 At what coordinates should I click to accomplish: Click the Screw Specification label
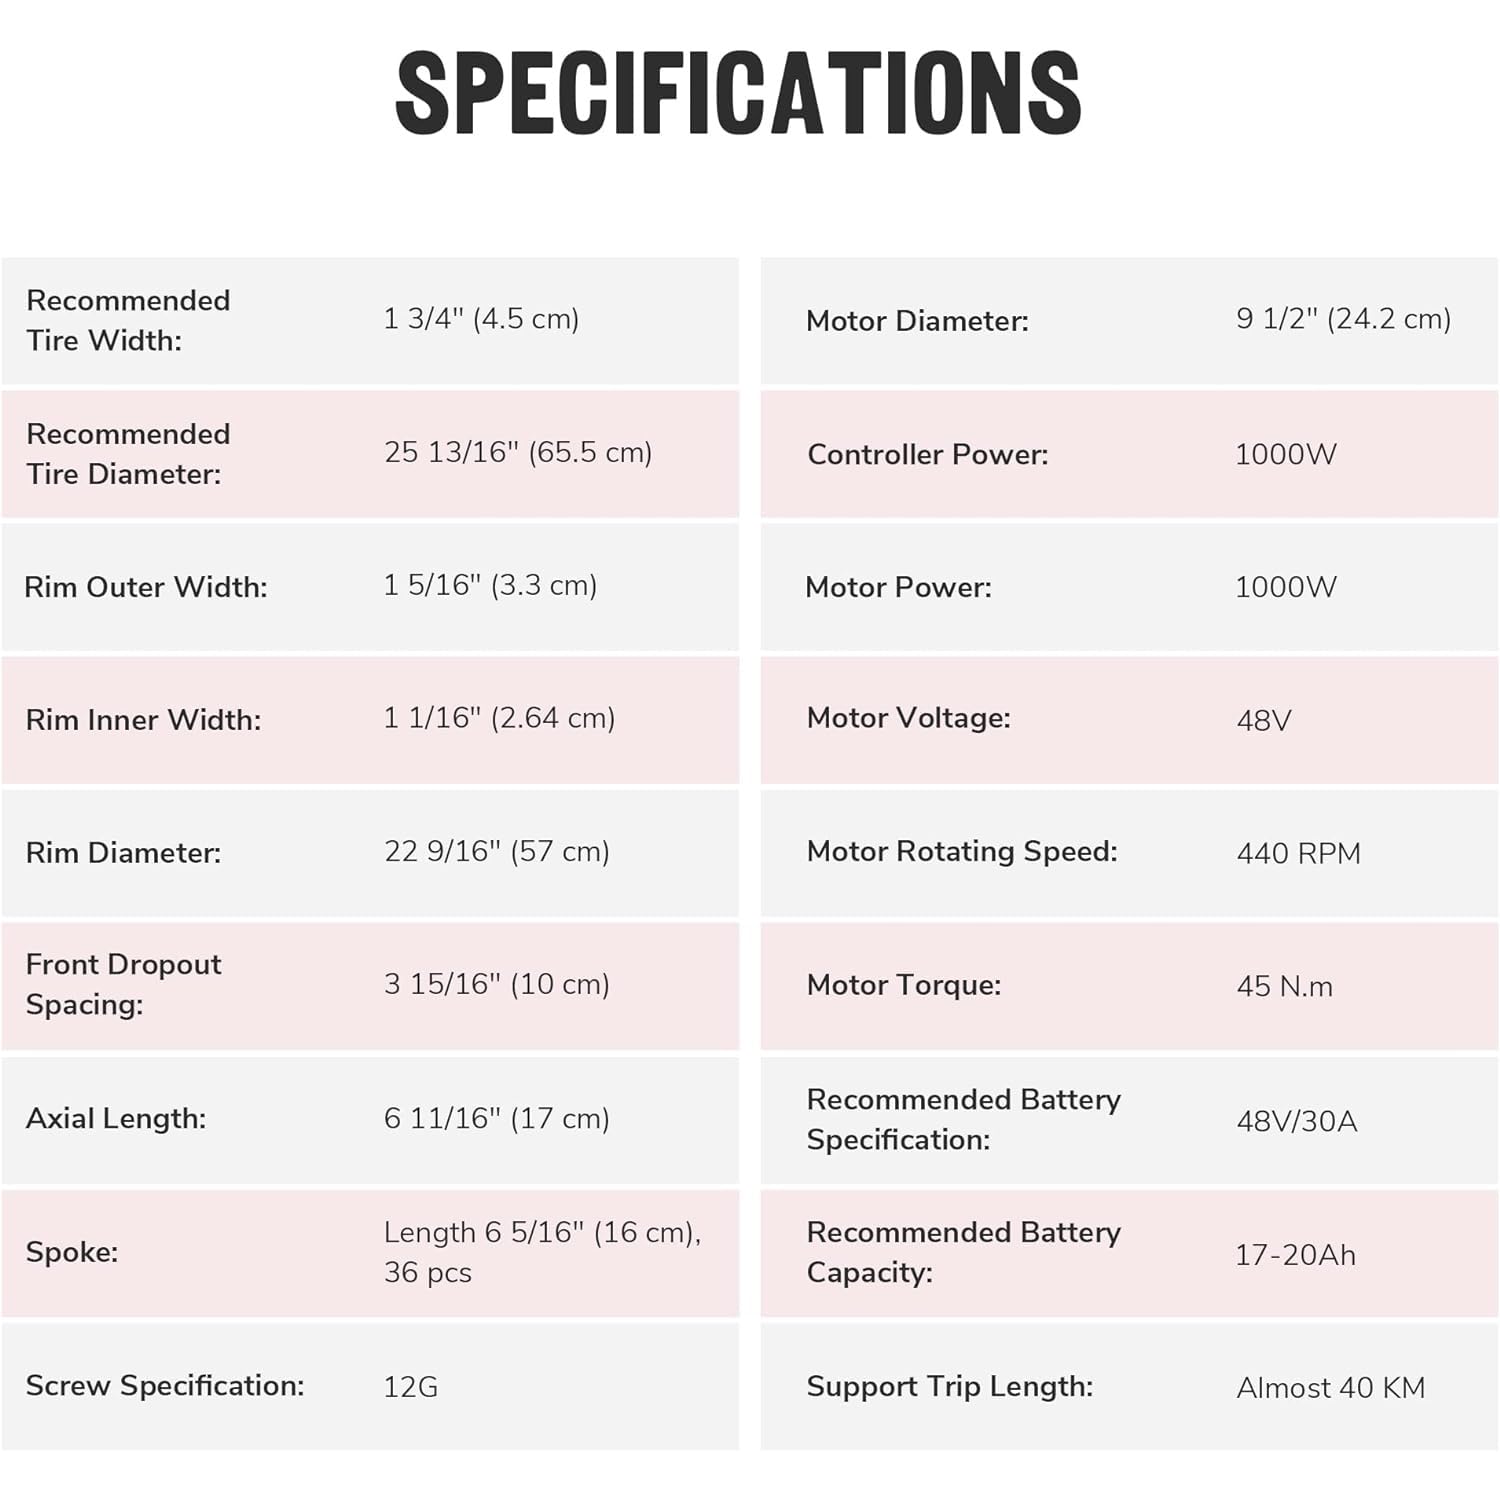click(x=165, y=1386)
